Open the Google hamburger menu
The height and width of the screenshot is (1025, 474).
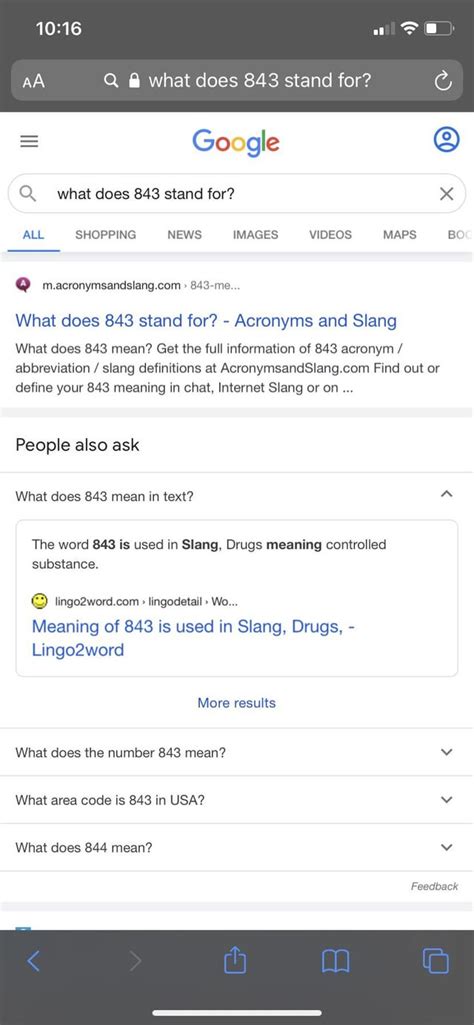(x=29, y=141)
